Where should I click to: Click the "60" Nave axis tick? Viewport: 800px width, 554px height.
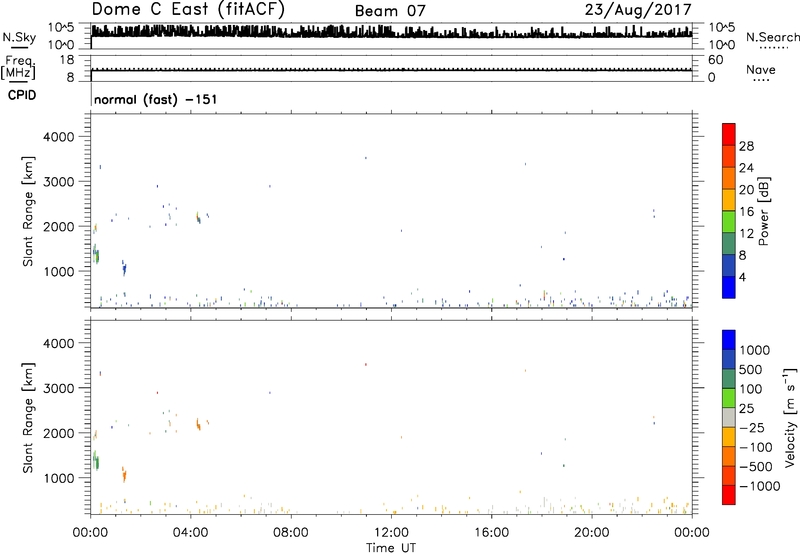pos(715,60)
